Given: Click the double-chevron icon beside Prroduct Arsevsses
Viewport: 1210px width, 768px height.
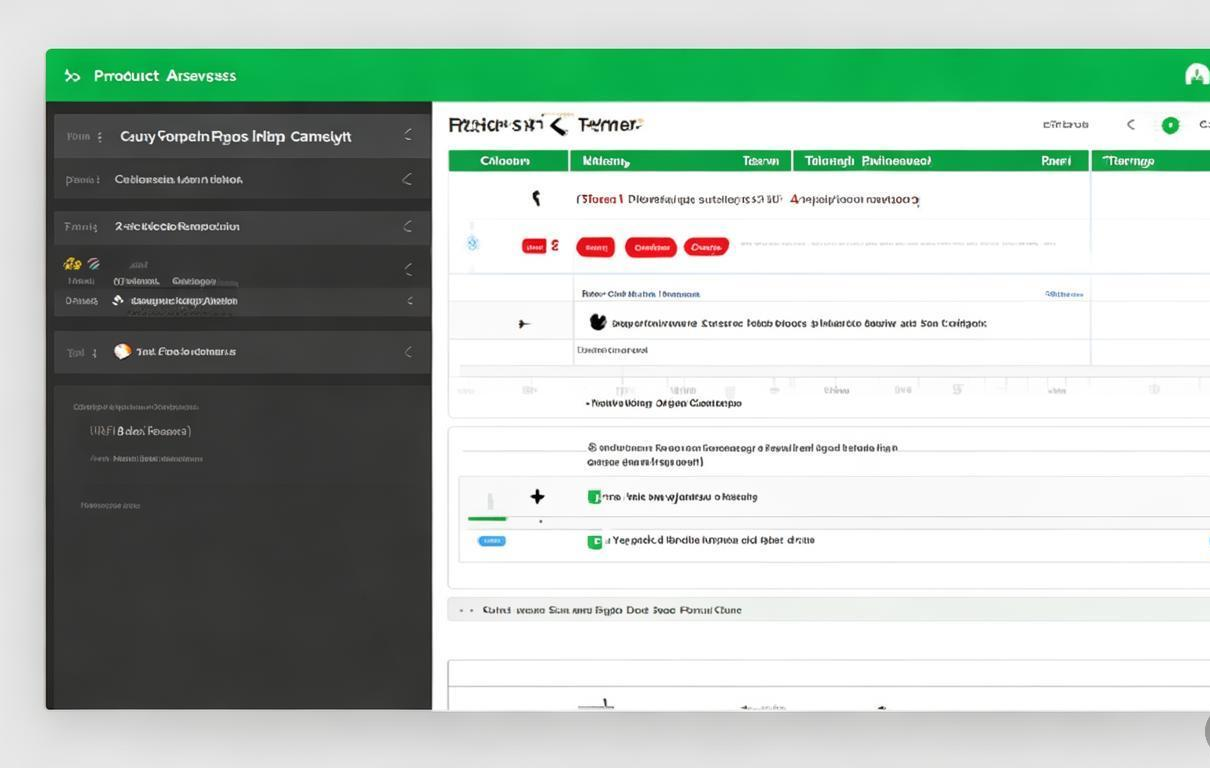Looking at the screenshot, I should [x=72, y=76].
